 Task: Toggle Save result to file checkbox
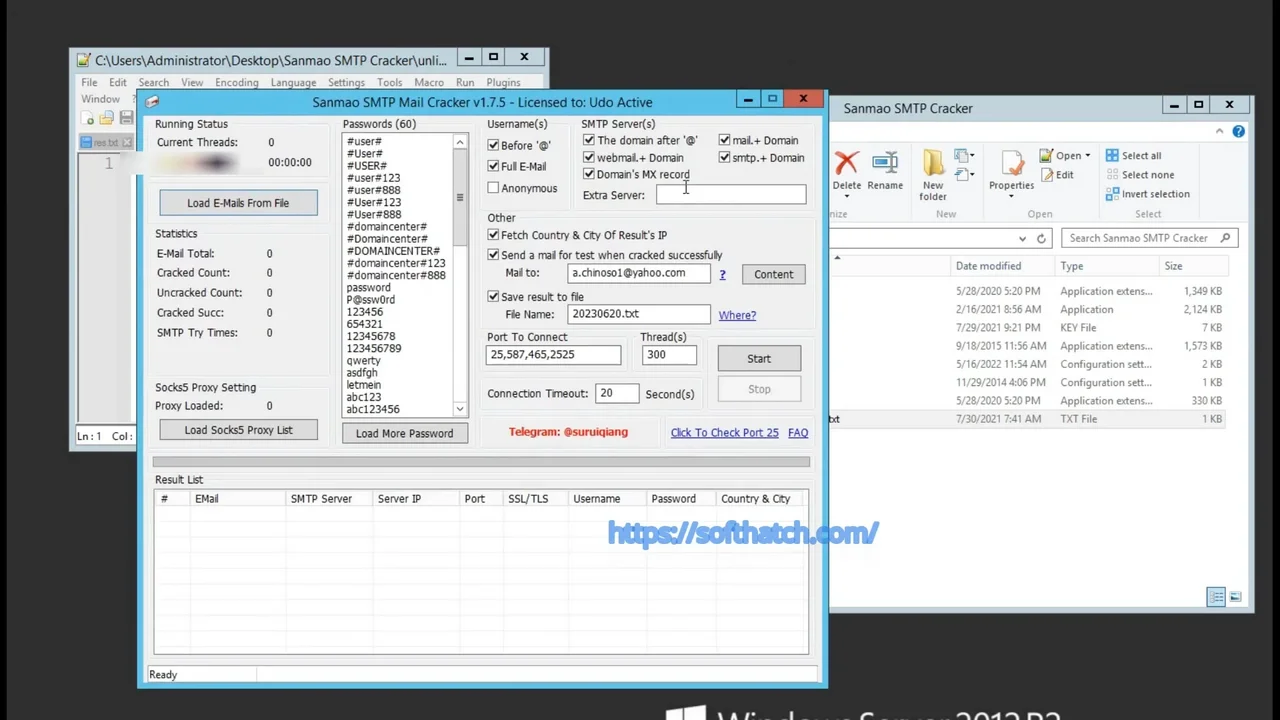pyautogui.click(x=493, y=296)
